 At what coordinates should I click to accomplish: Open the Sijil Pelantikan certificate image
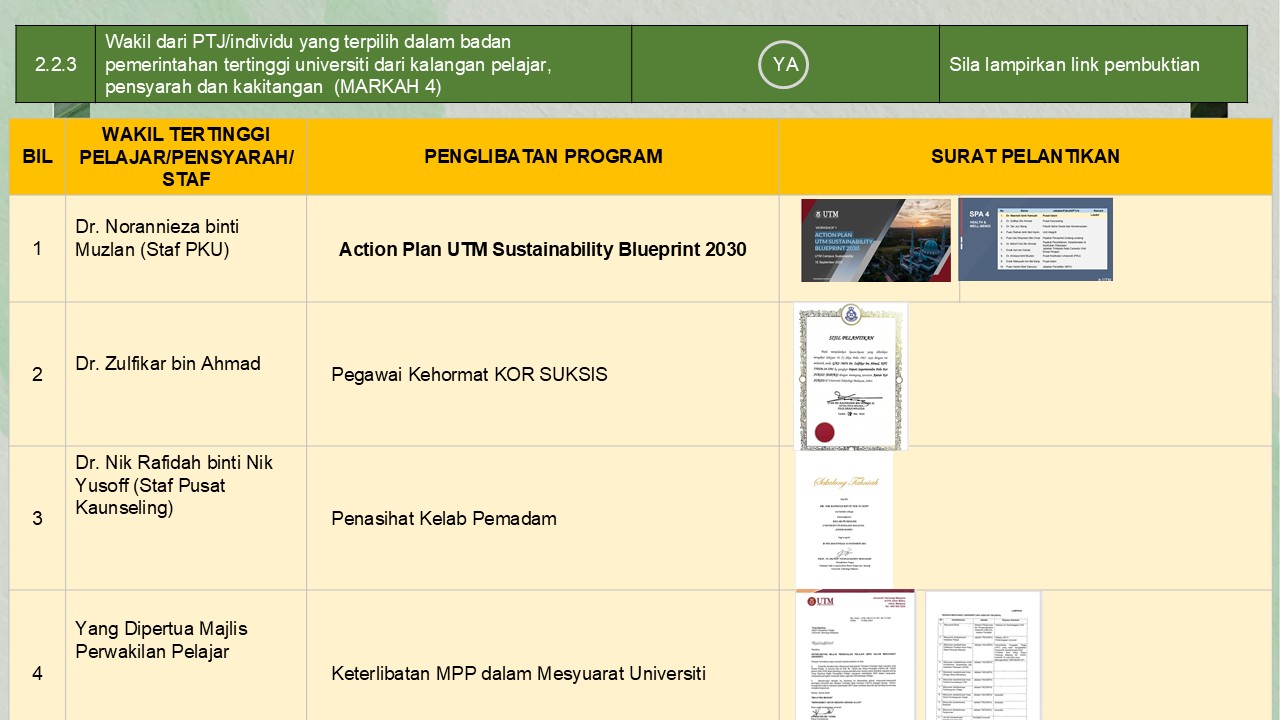pos(851,376)
